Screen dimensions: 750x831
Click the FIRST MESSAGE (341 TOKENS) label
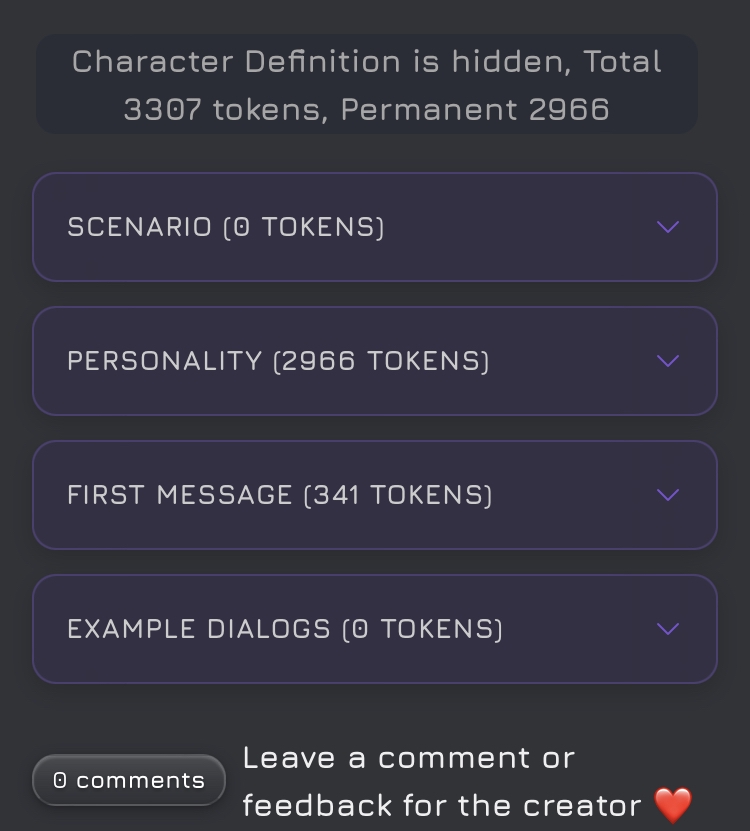pyautogui.click(x=280, y=495)
